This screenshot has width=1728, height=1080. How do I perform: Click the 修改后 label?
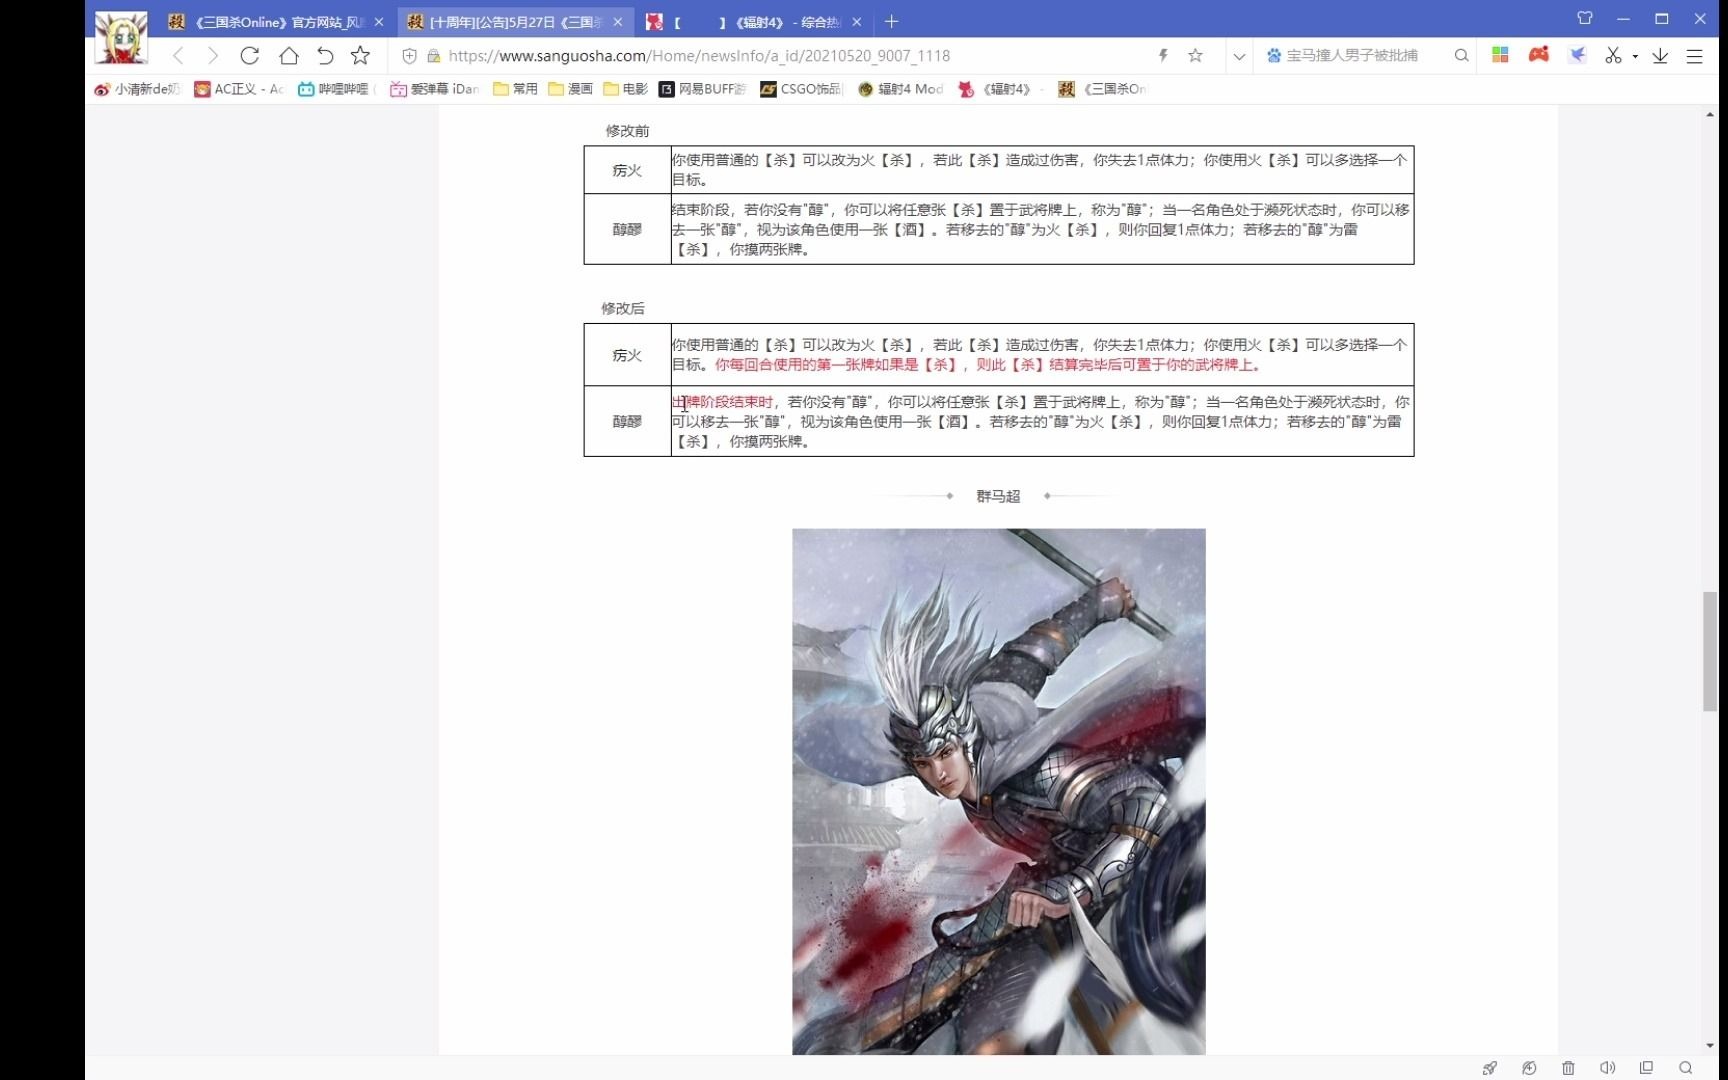[623, 309]
